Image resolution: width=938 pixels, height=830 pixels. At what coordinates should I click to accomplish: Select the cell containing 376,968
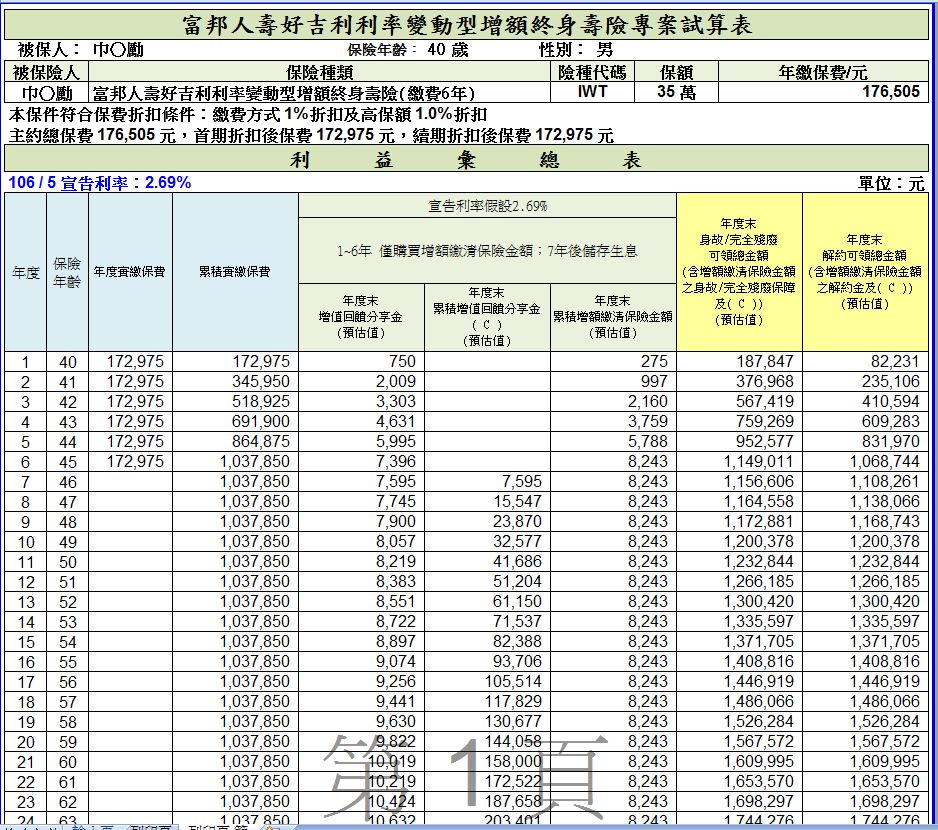point(739,381)
